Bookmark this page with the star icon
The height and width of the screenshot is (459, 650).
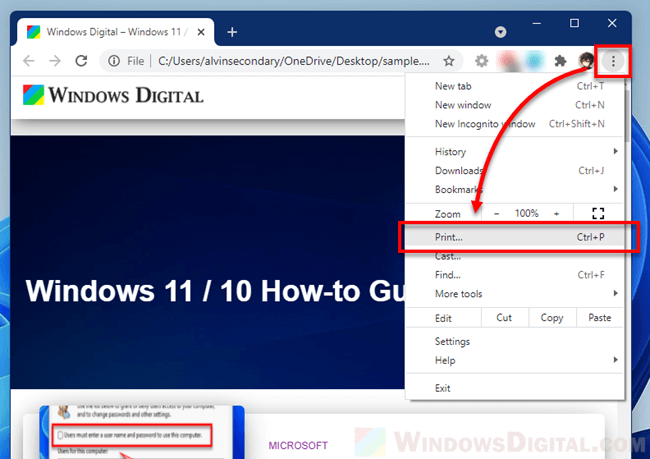(449, 61)
